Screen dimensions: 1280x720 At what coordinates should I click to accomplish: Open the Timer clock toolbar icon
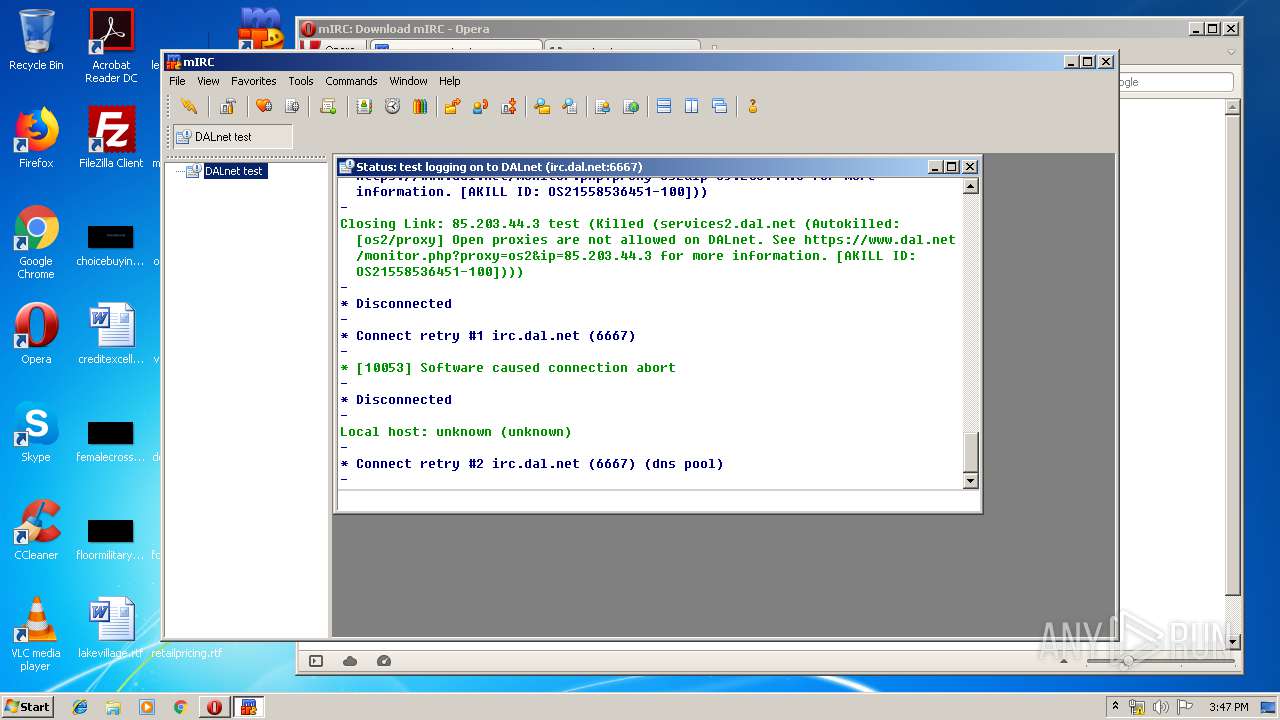(x=392, y=106)
